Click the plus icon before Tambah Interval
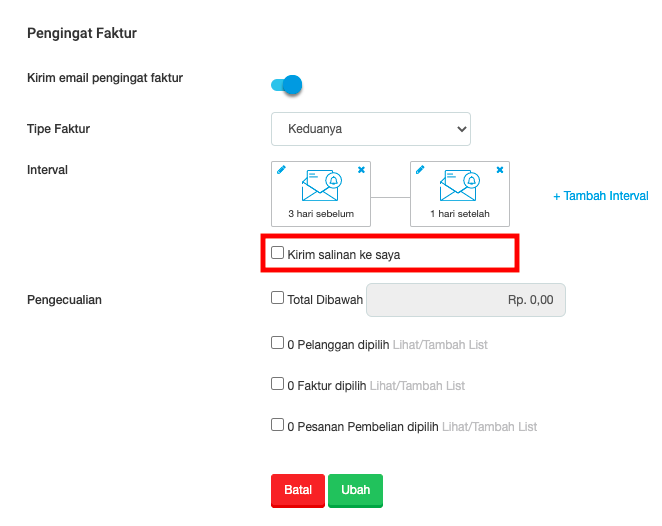This screenshot has height=526, width=662. point(556,197)
